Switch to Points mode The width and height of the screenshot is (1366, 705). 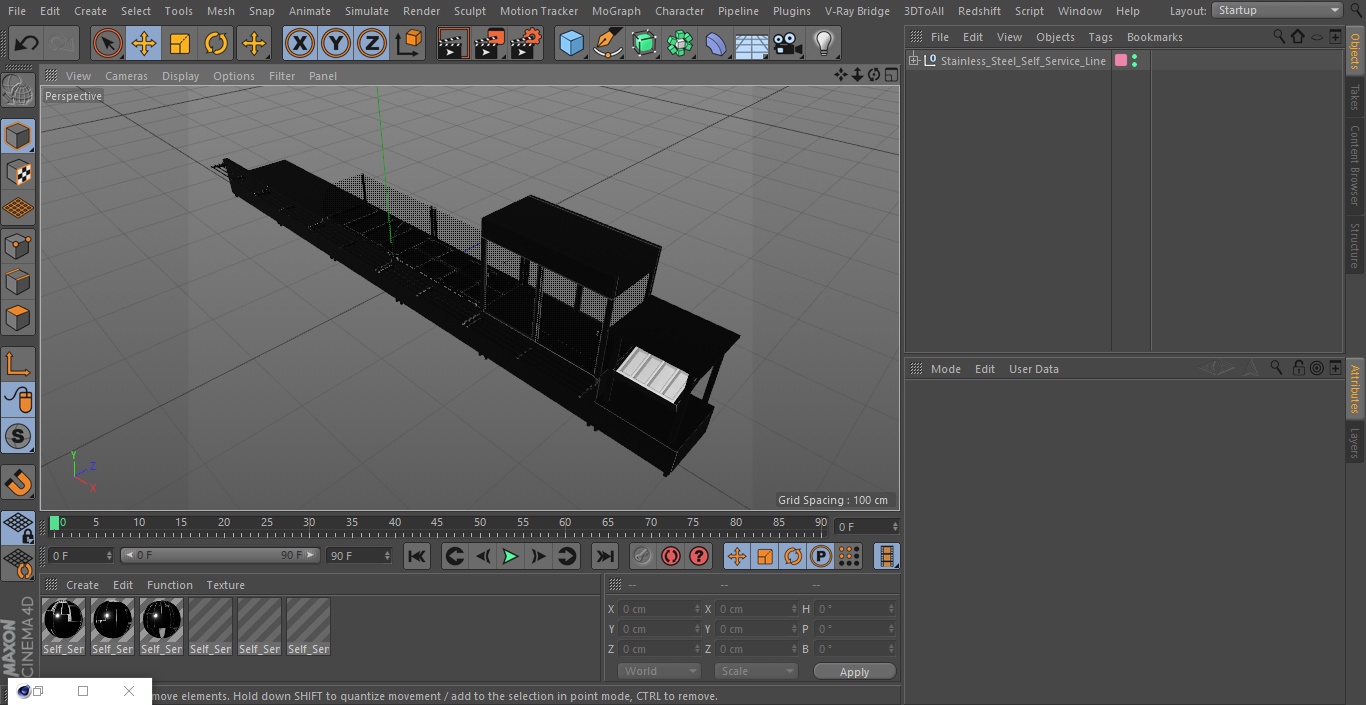coord(18,245)
